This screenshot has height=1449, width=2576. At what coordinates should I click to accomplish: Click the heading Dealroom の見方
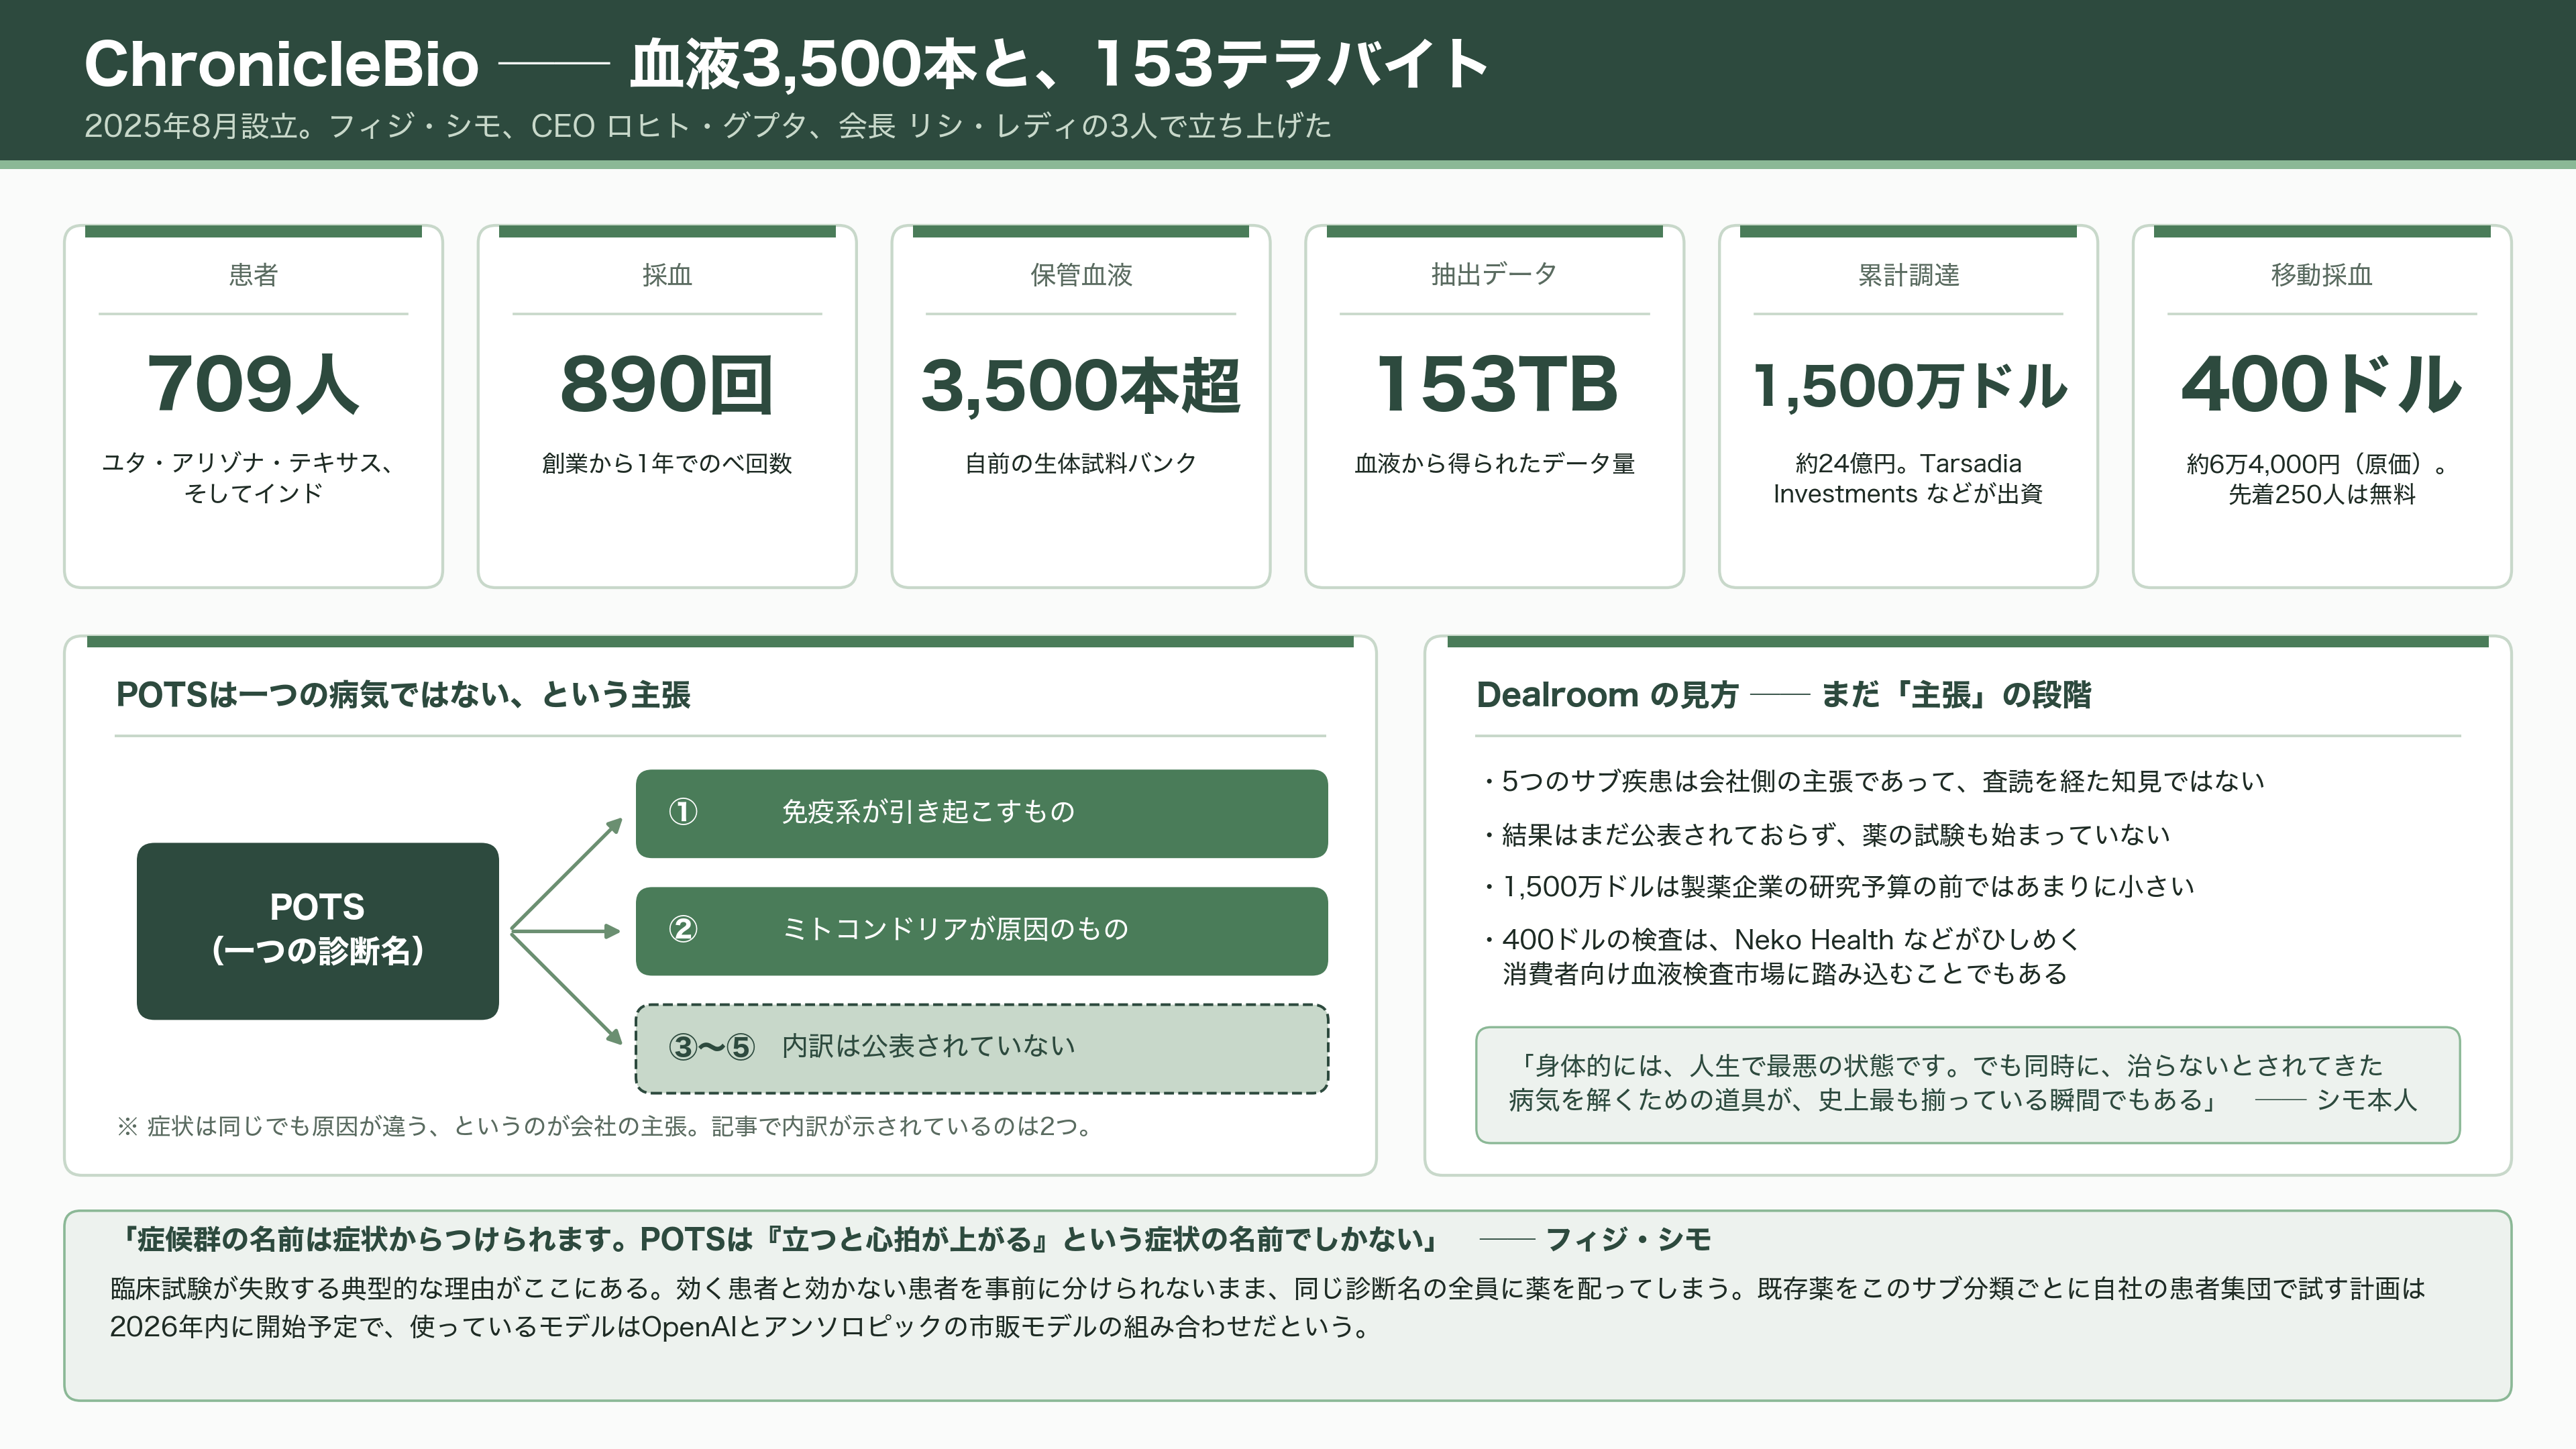(1783, 694)
